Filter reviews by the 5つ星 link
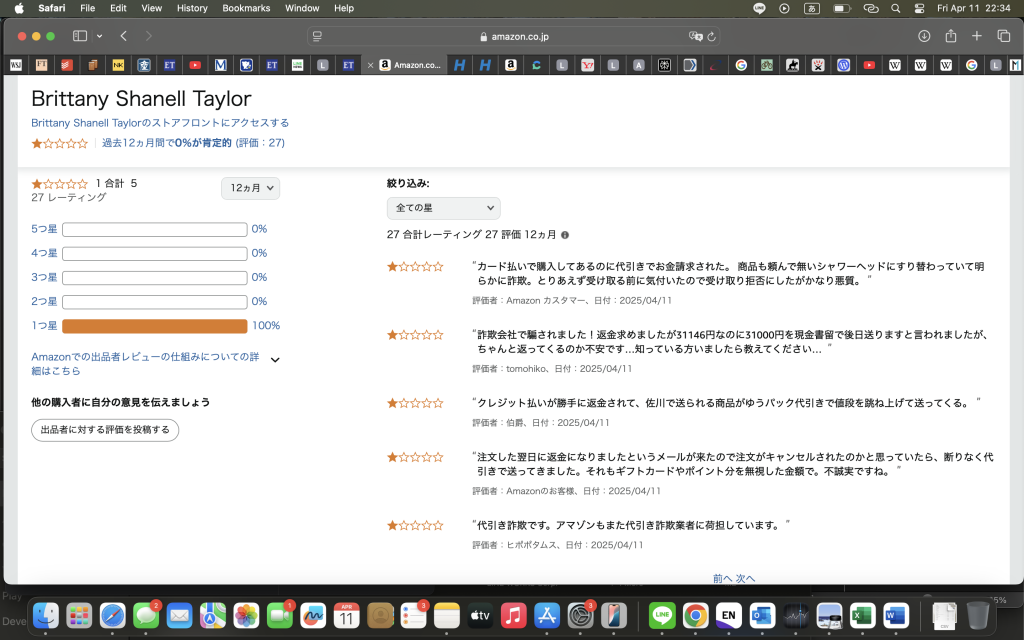Screen dimensions: 1024x640 [x=44, y=229]
